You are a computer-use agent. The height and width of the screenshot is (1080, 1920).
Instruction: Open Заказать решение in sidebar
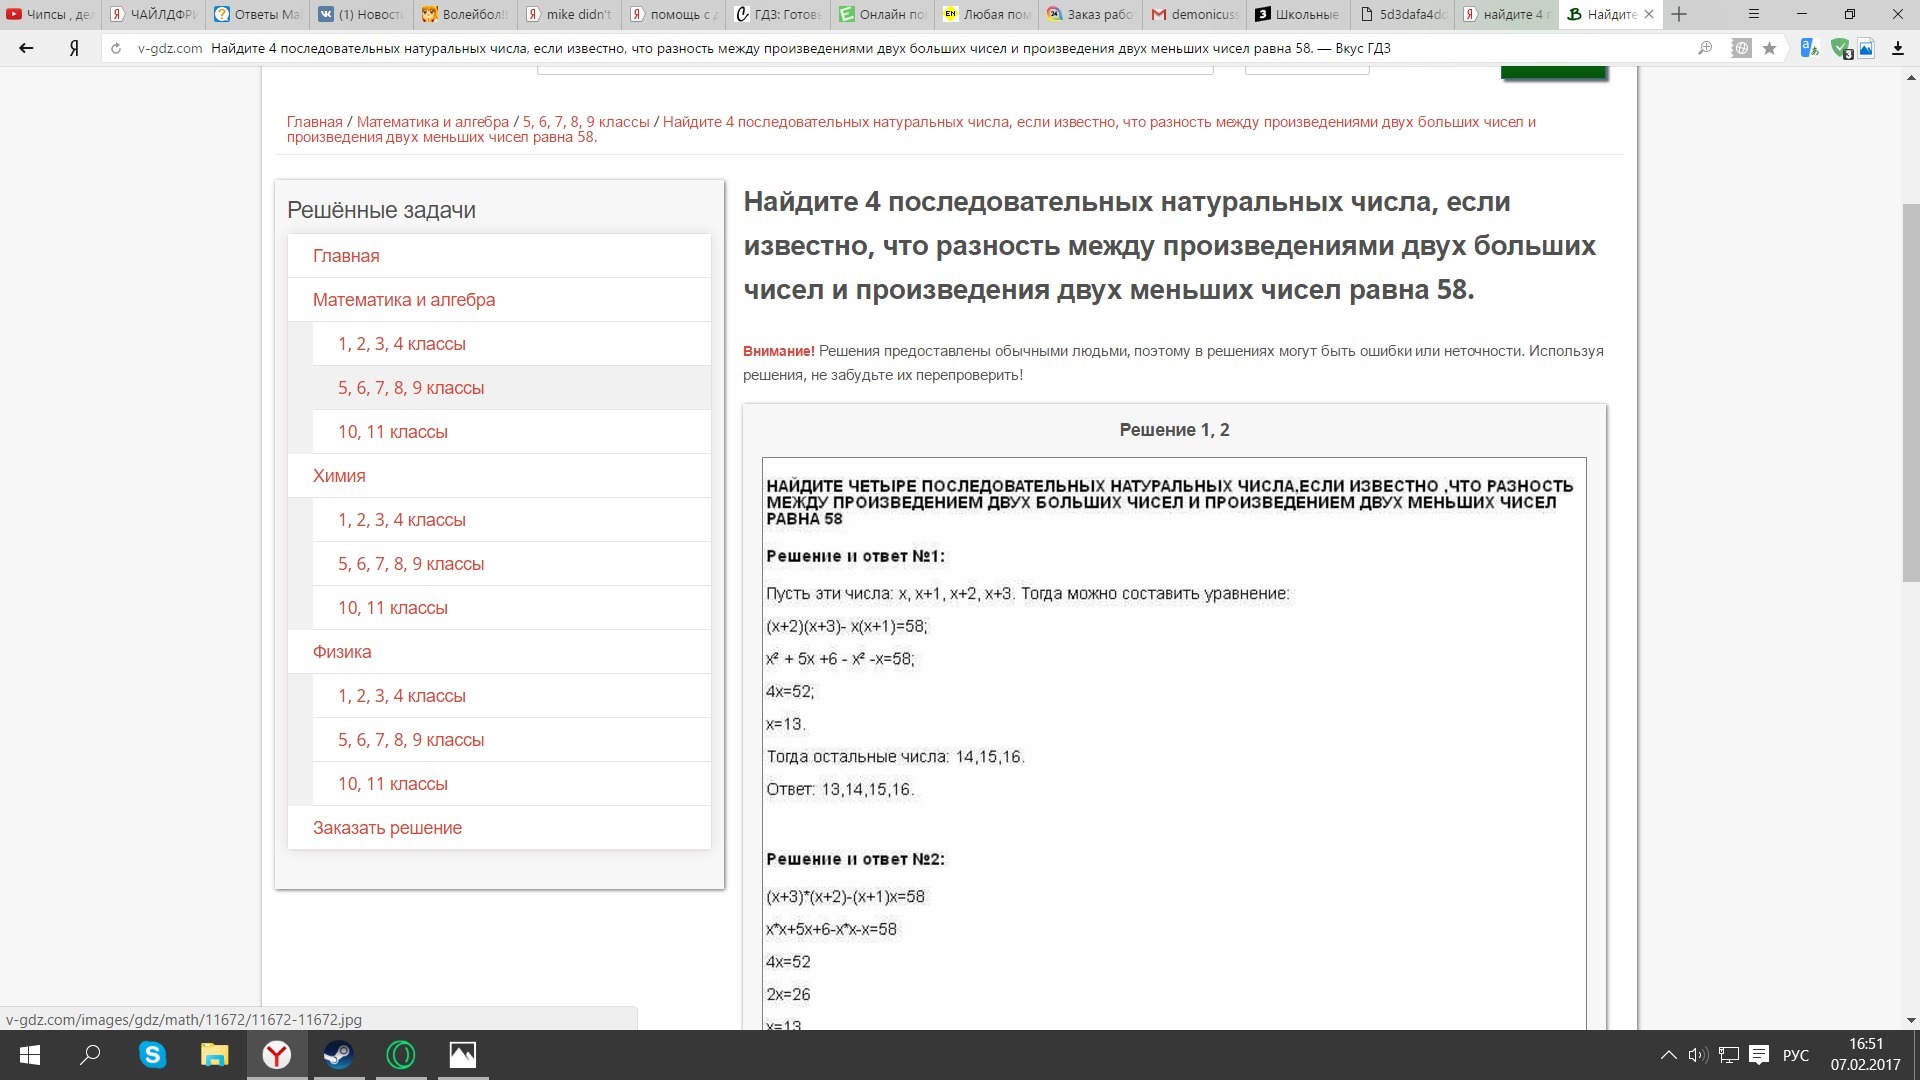[387, 828]
